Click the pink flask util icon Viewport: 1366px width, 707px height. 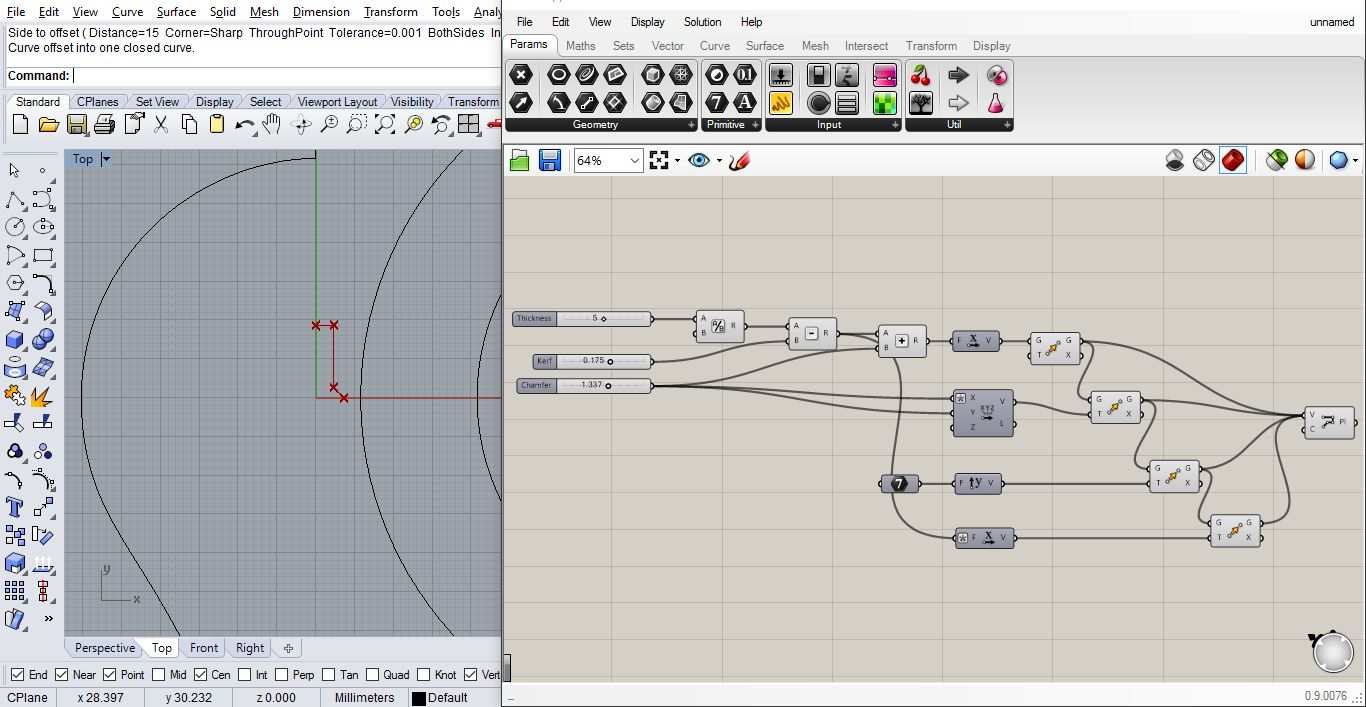click(996, 102)
